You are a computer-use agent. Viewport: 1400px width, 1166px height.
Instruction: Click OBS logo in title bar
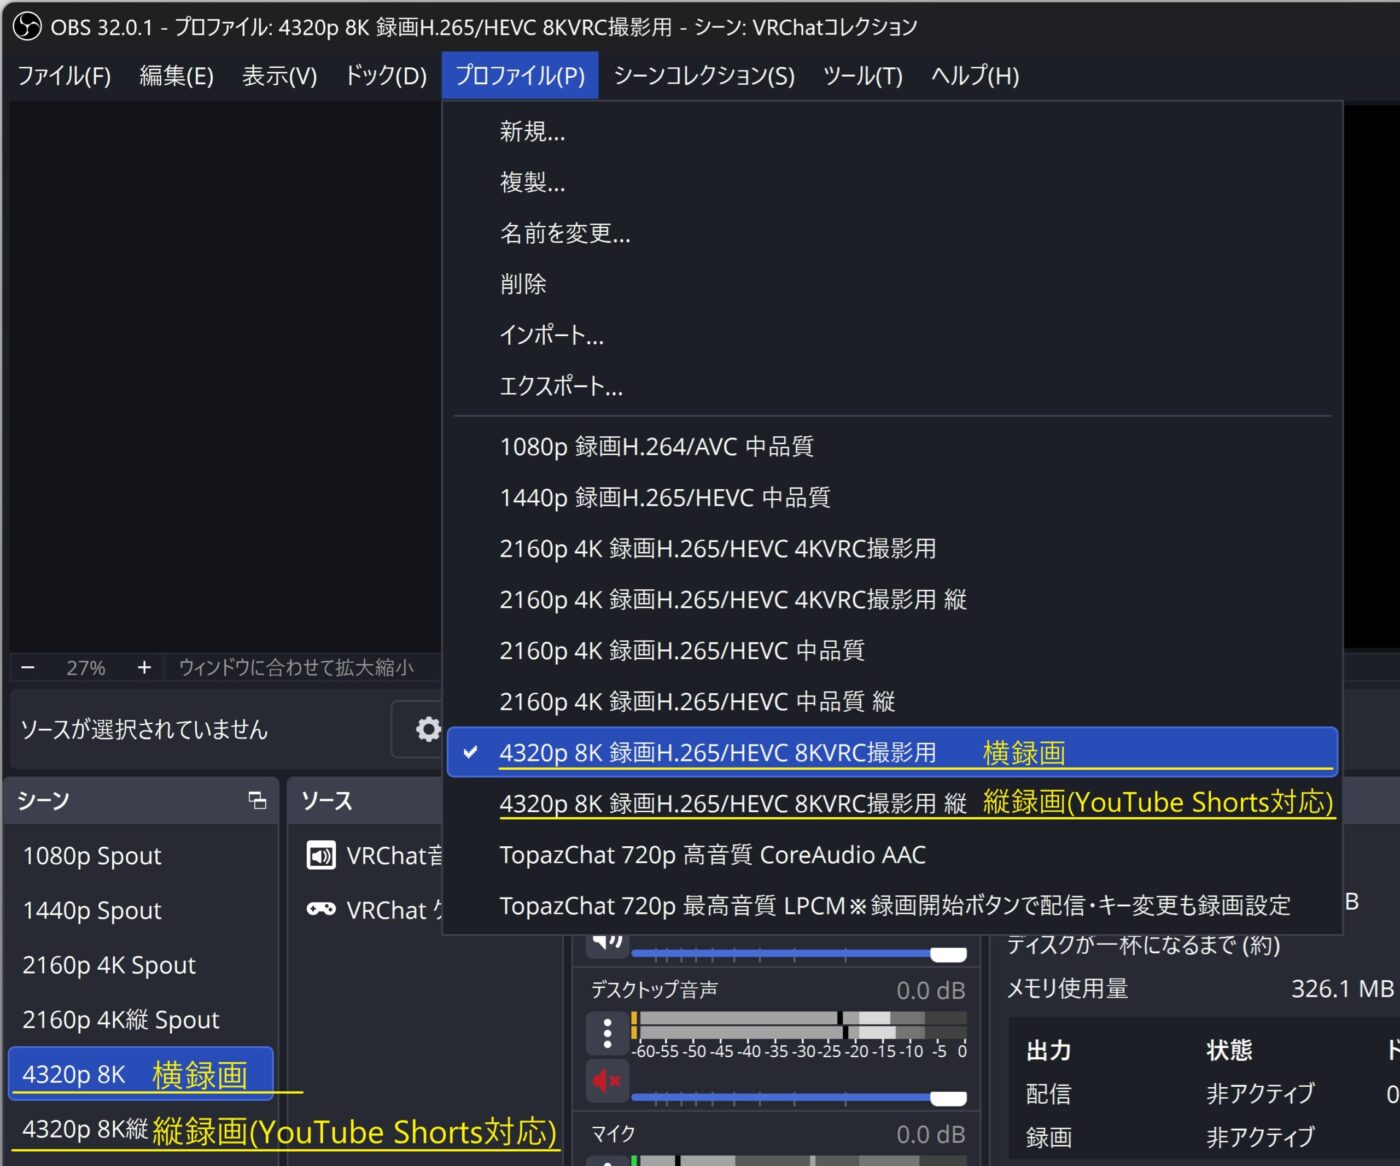point(26,27)
